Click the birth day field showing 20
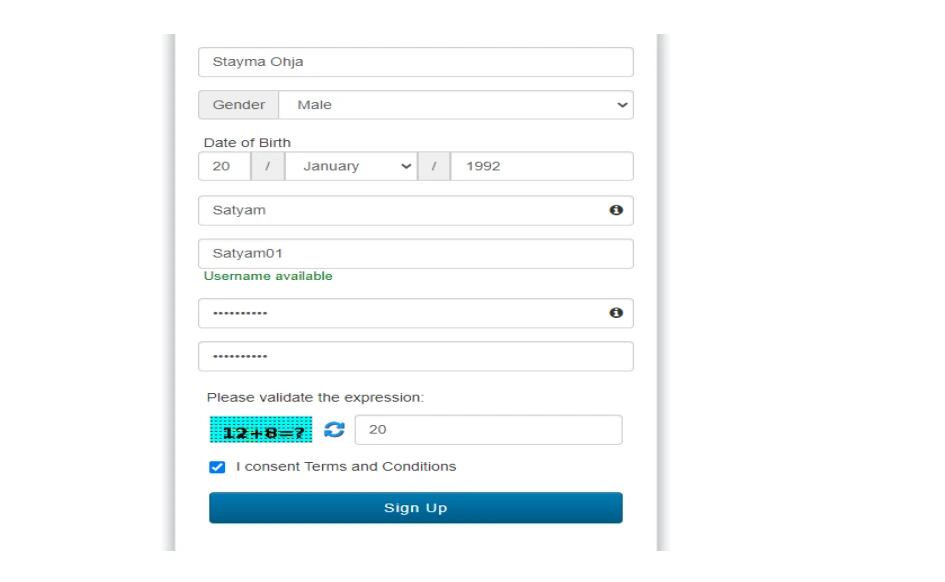 [x=223, y=166]
